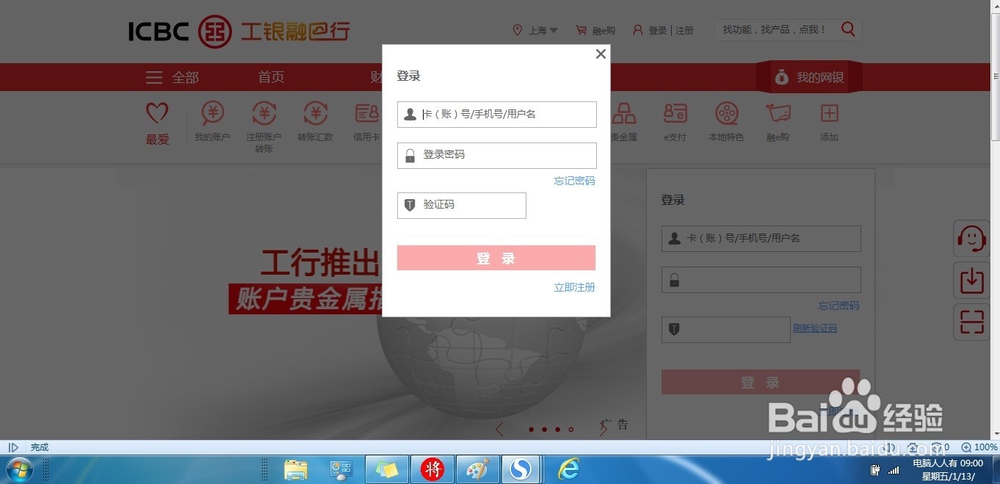Image resolution: width=1000 pixels, height=484 pixels.
Task: Open the Paint palette icon on taskbar
Action: pyautogui.click(x=478, y=471)
